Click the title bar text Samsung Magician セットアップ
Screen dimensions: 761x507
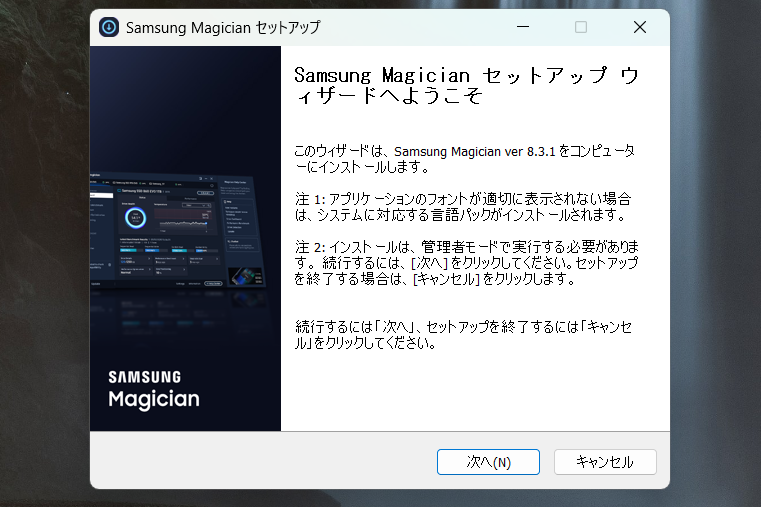(x=223, y=28)
